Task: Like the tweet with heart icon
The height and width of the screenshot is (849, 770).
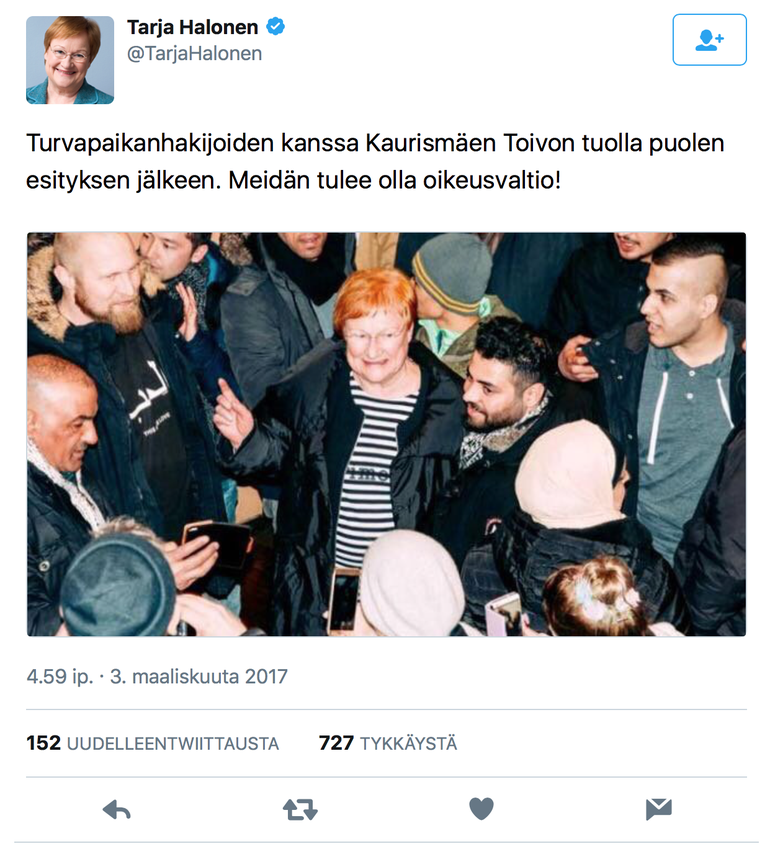Action: click(x=481, y=809)
